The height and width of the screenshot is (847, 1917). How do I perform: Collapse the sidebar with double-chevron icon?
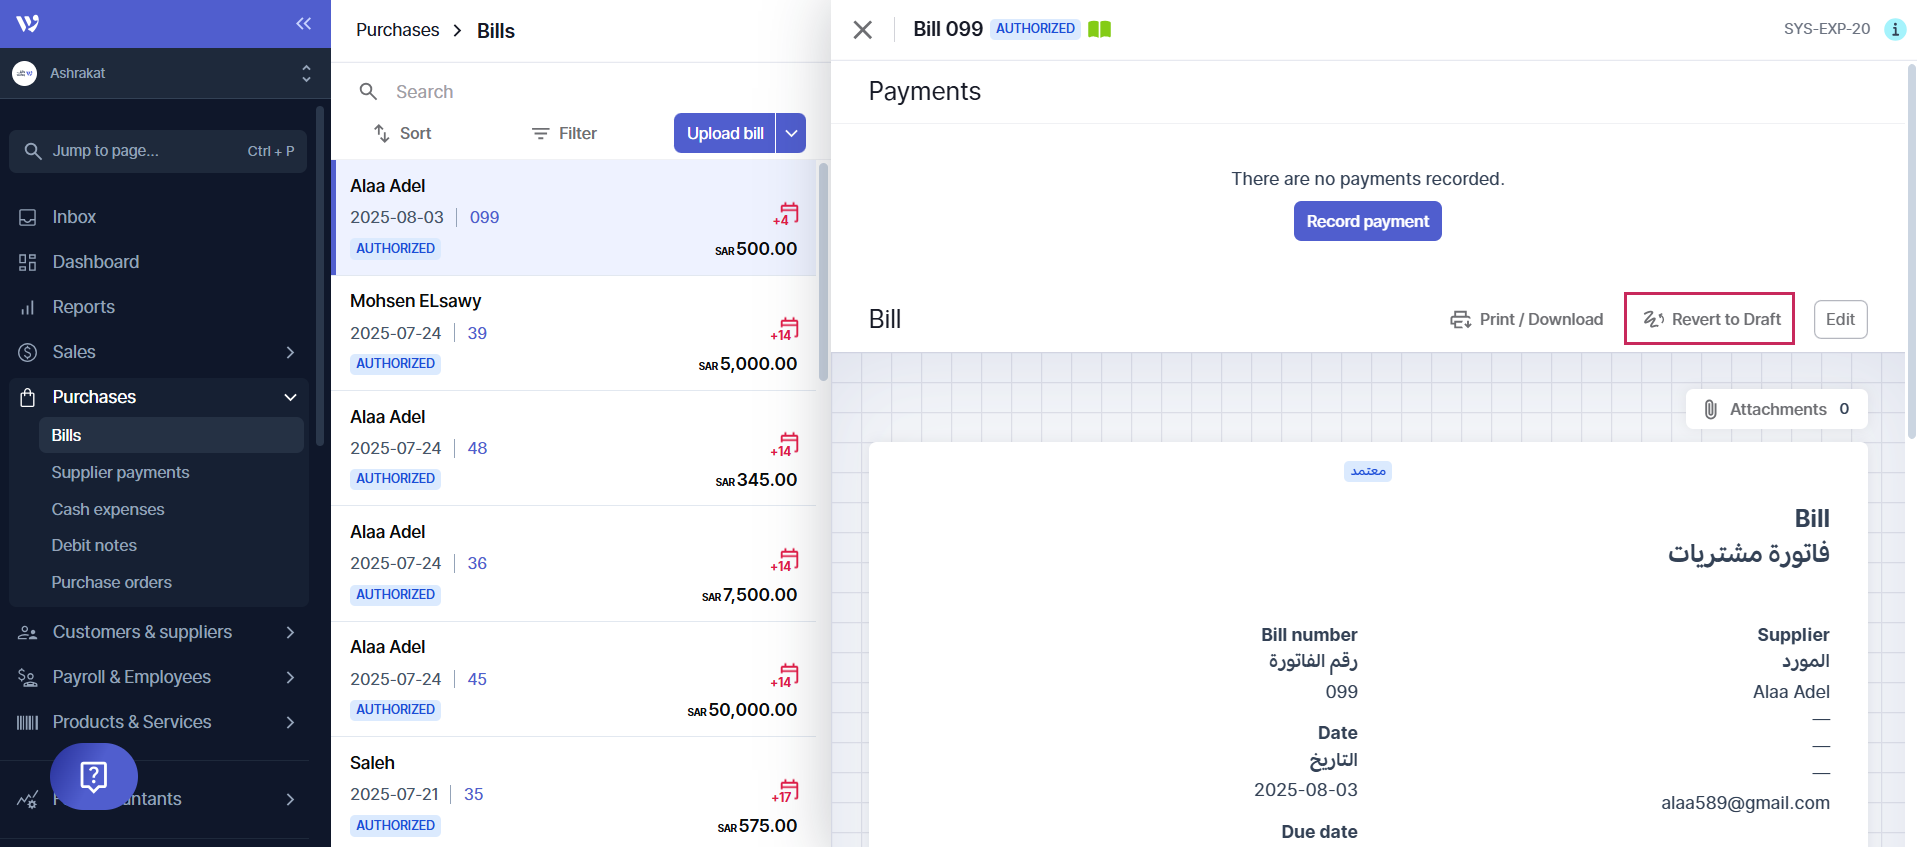(x=303, y=24)
